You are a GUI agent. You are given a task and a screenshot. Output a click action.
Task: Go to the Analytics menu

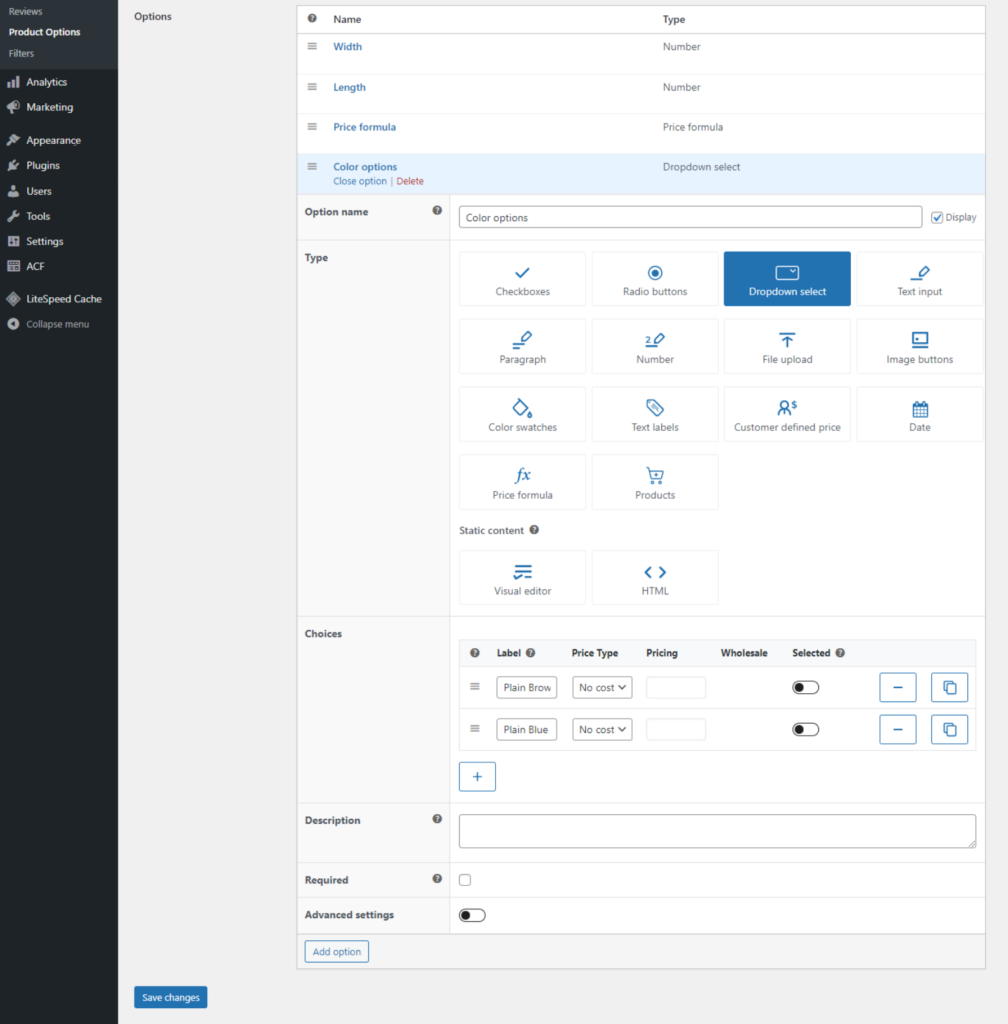(46, 82)
